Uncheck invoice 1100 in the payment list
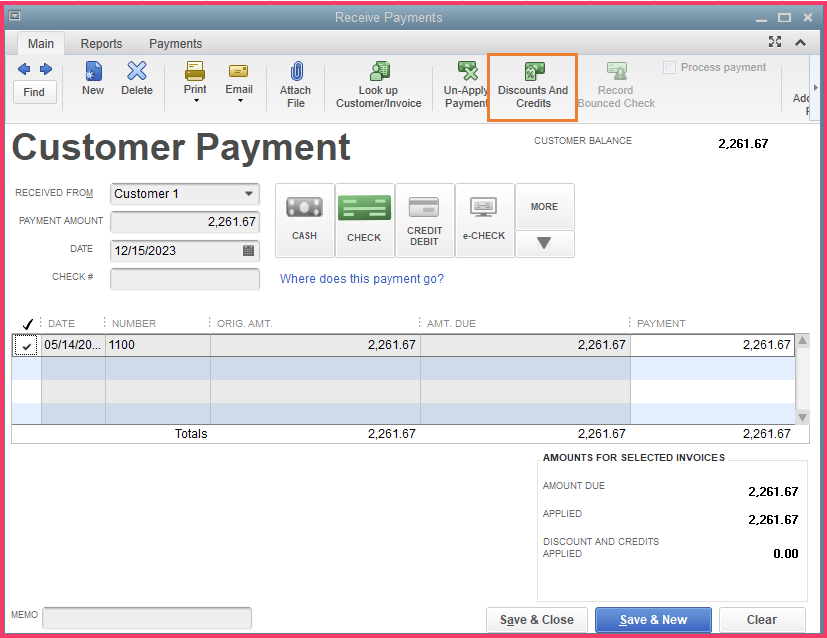The image size is (827, 638). 26,345
